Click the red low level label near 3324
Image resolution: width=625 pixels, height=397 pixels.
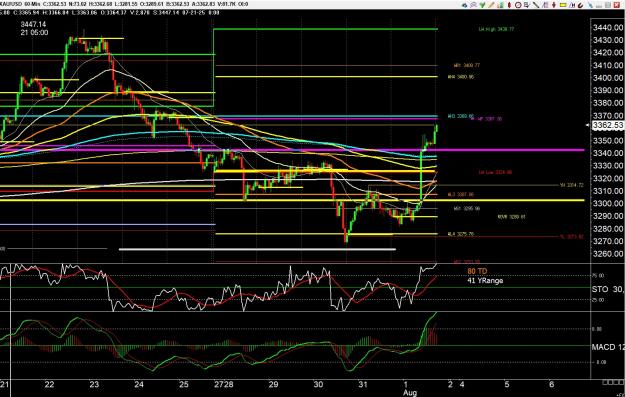click(495, 173)
